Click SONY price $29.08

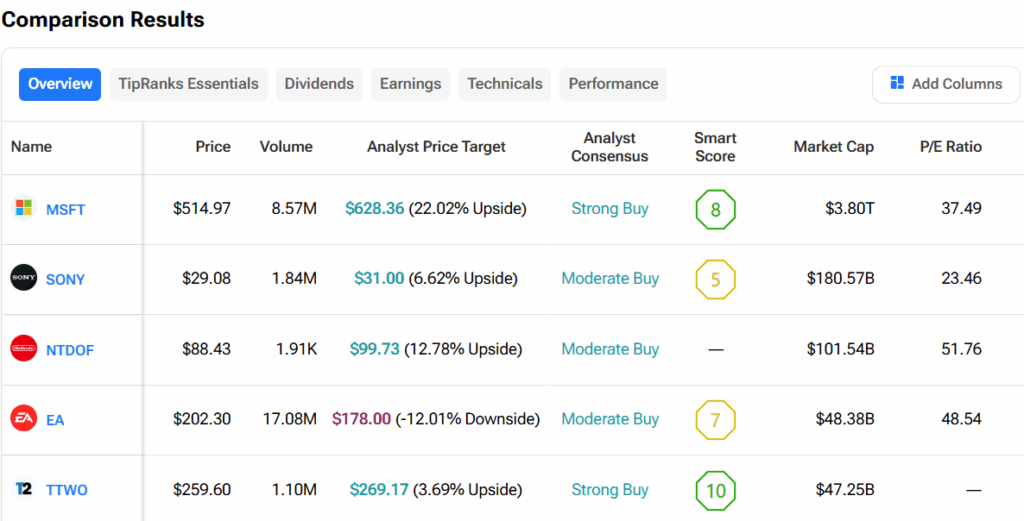(206, 279)
